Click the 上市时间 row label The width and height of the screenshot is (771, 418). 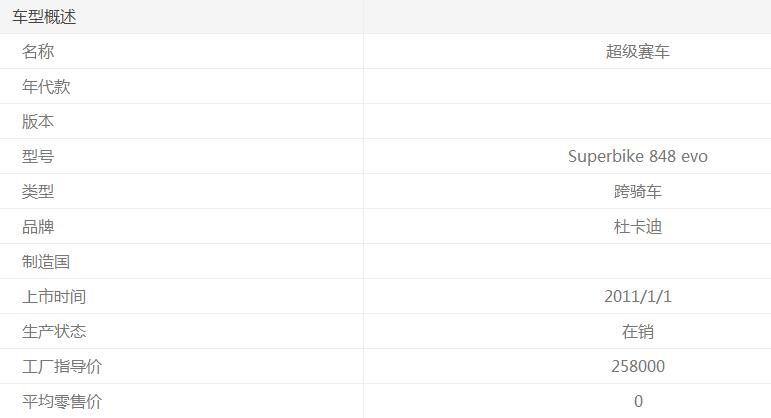point(54,297)
